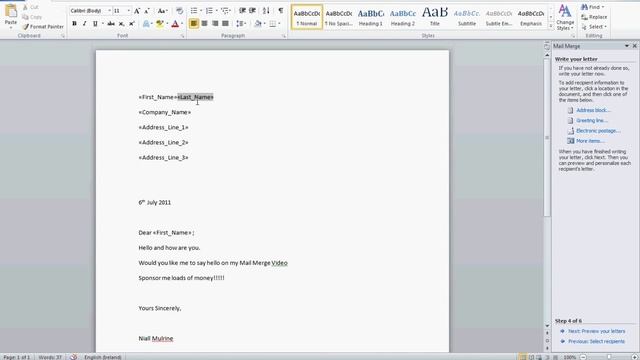The width and height of the screenshot is (640, 360).
Task: Click the Borders icon
Action: 273,24
